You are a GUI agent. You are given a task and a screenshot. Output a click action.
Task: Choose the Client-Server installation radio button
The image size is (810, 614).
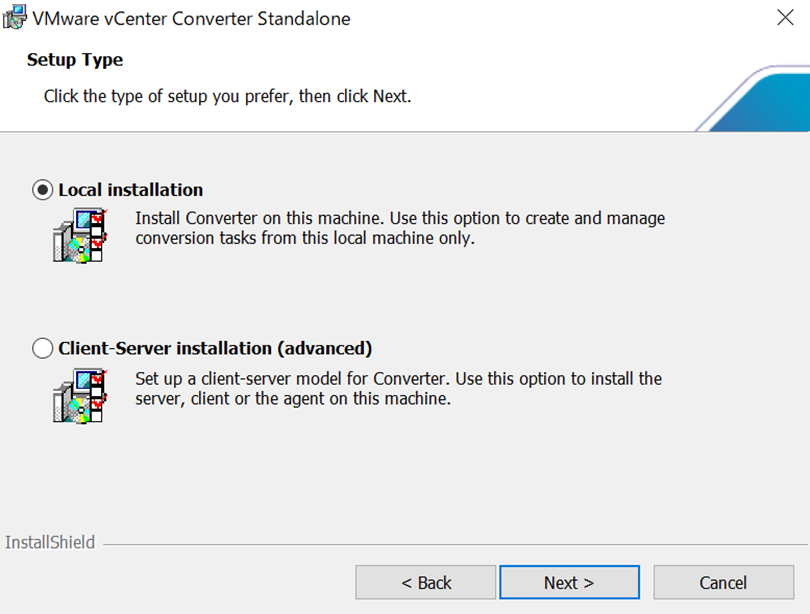[x=44, y=349]
